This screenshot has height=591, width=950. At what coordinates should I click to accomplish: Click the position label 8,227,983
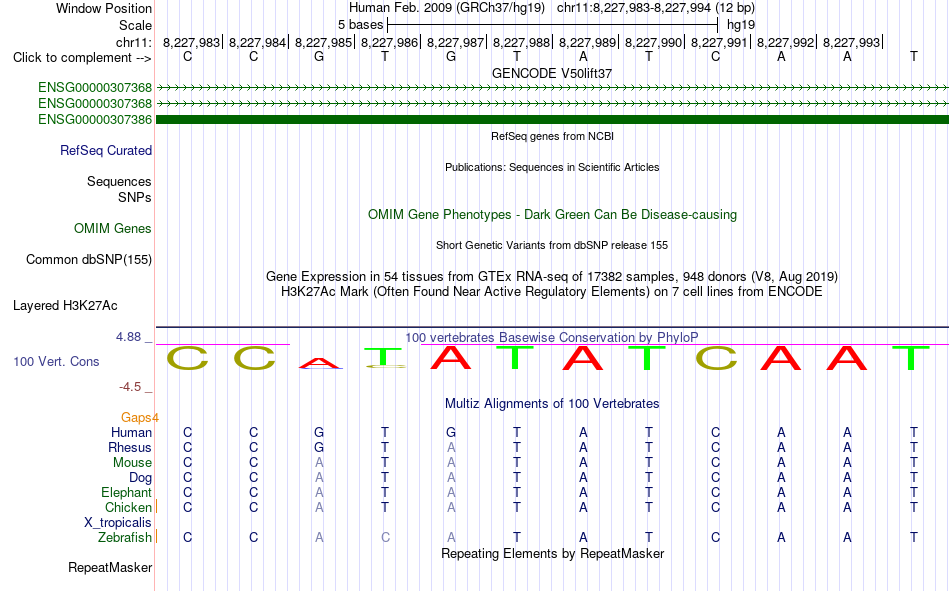coord(191,42)
